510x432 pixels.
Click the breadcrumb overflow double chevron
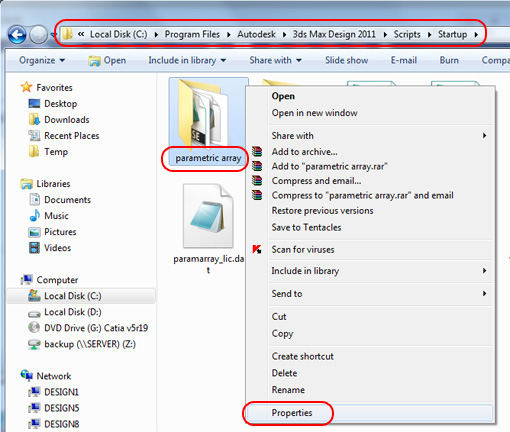(81, 34)
